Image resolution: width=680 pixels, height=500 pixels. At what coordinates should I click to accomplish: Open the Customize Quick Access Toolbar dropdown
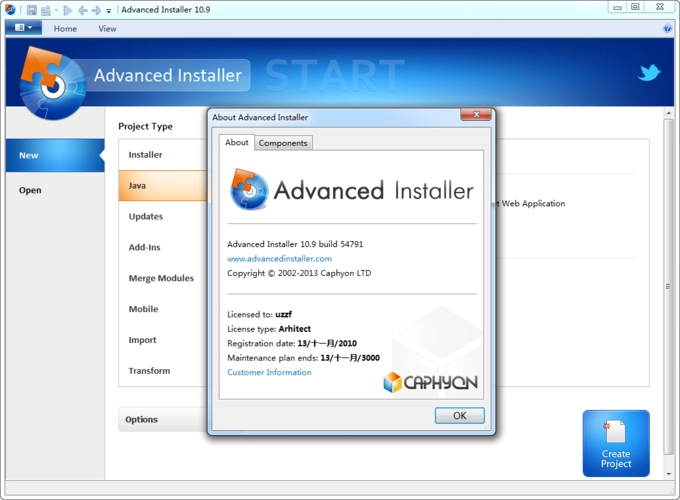[108, 10]
